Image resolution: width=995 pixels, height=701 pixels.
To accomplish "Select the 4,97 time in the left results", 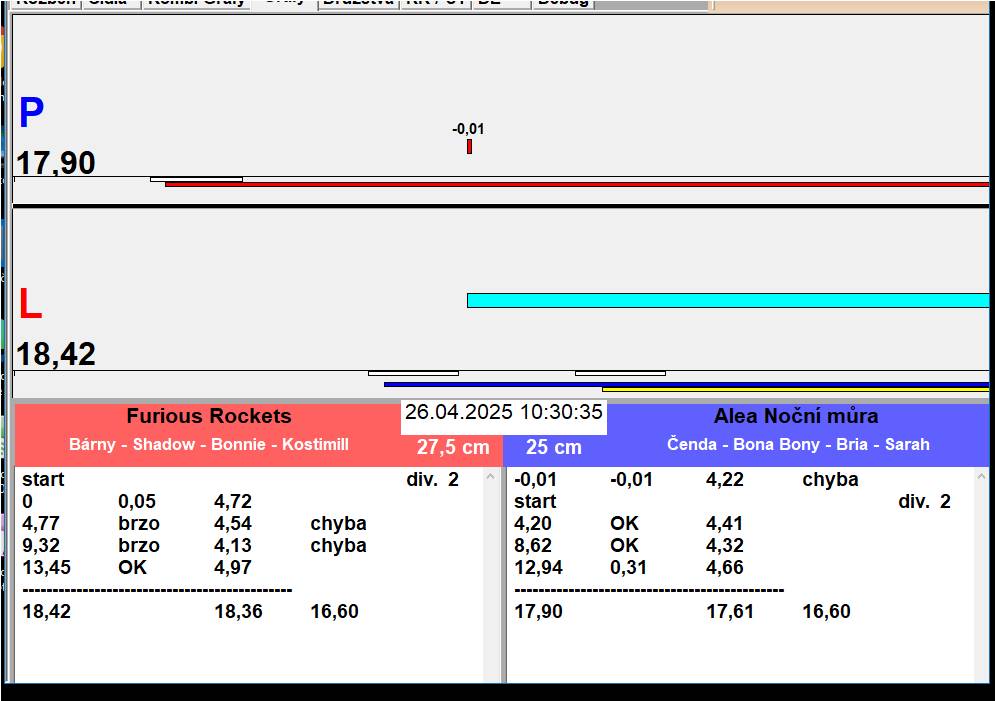I will 233,568.
